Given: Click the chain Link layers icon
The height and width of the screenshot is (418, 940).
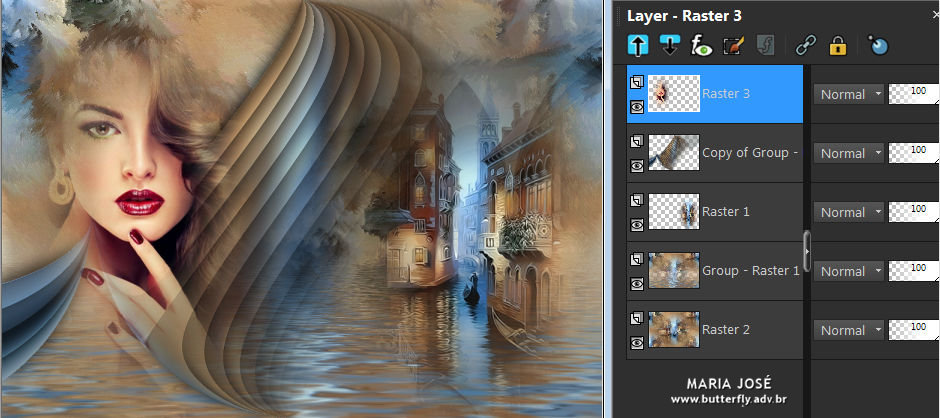Looking at the screenshot, I should pos(805,46).
